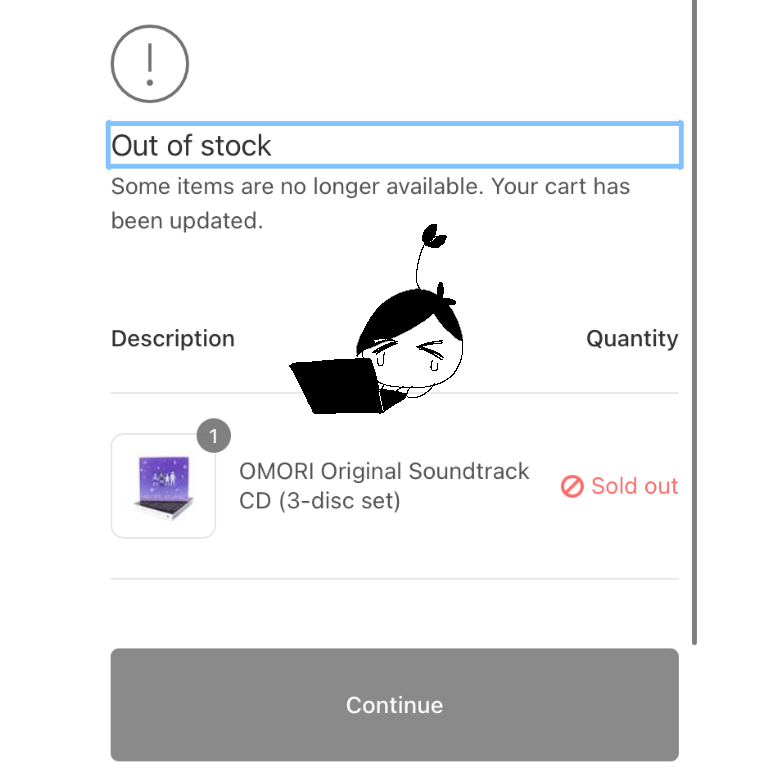Click the OMORI Original Soundtrack product name
The width and height of the screenshot is (768, 768).
[x=384, y=471]
